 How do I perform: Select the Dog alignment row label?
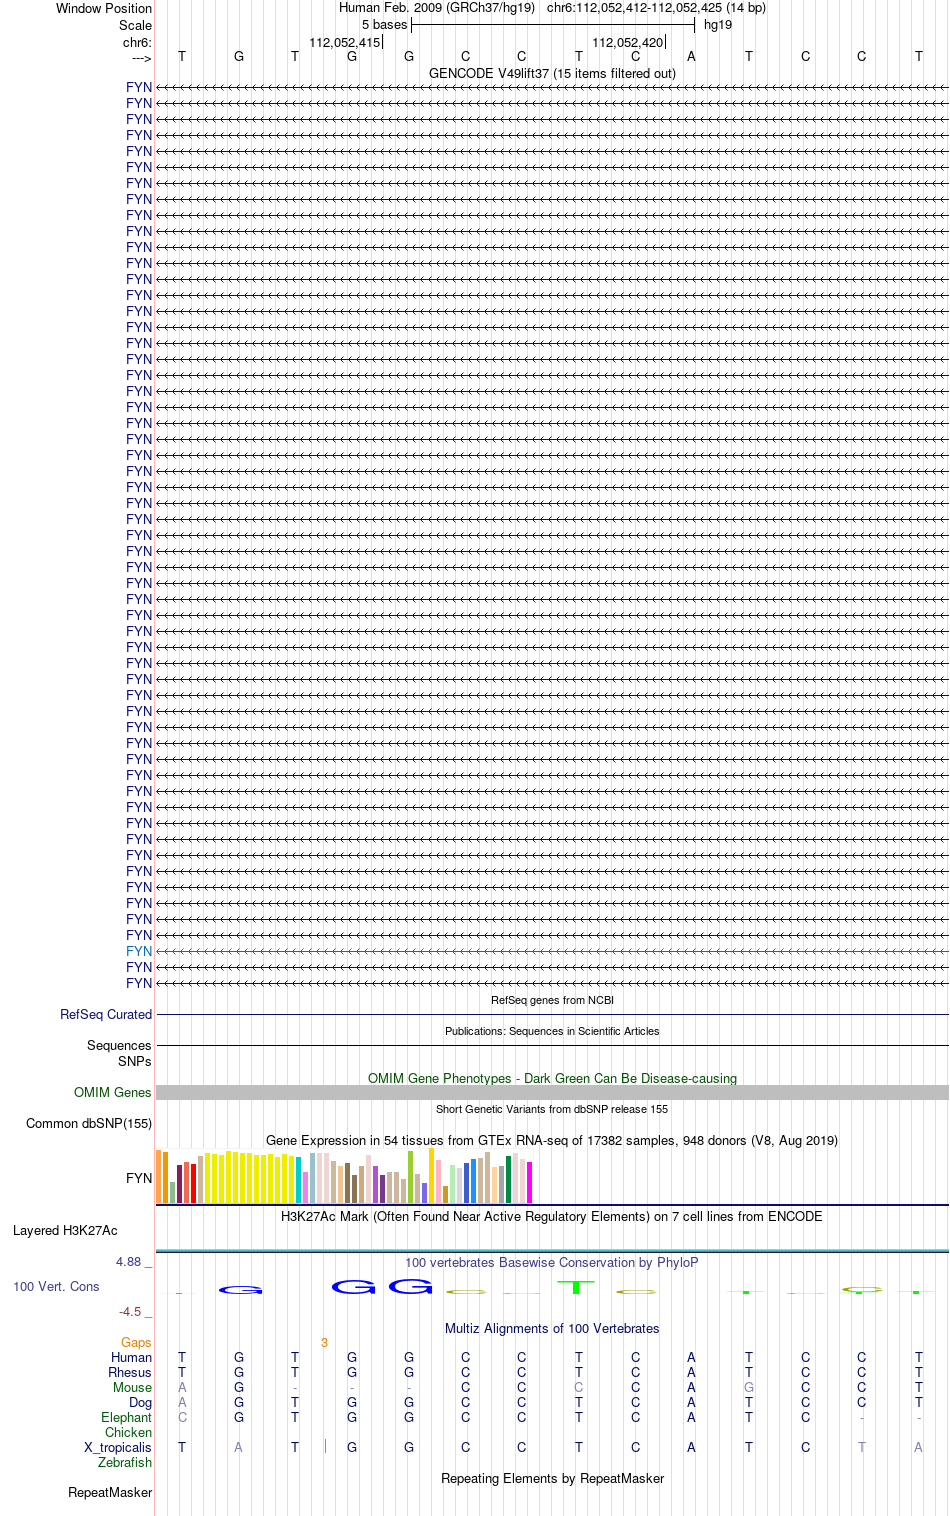(x=141, y=1402)
